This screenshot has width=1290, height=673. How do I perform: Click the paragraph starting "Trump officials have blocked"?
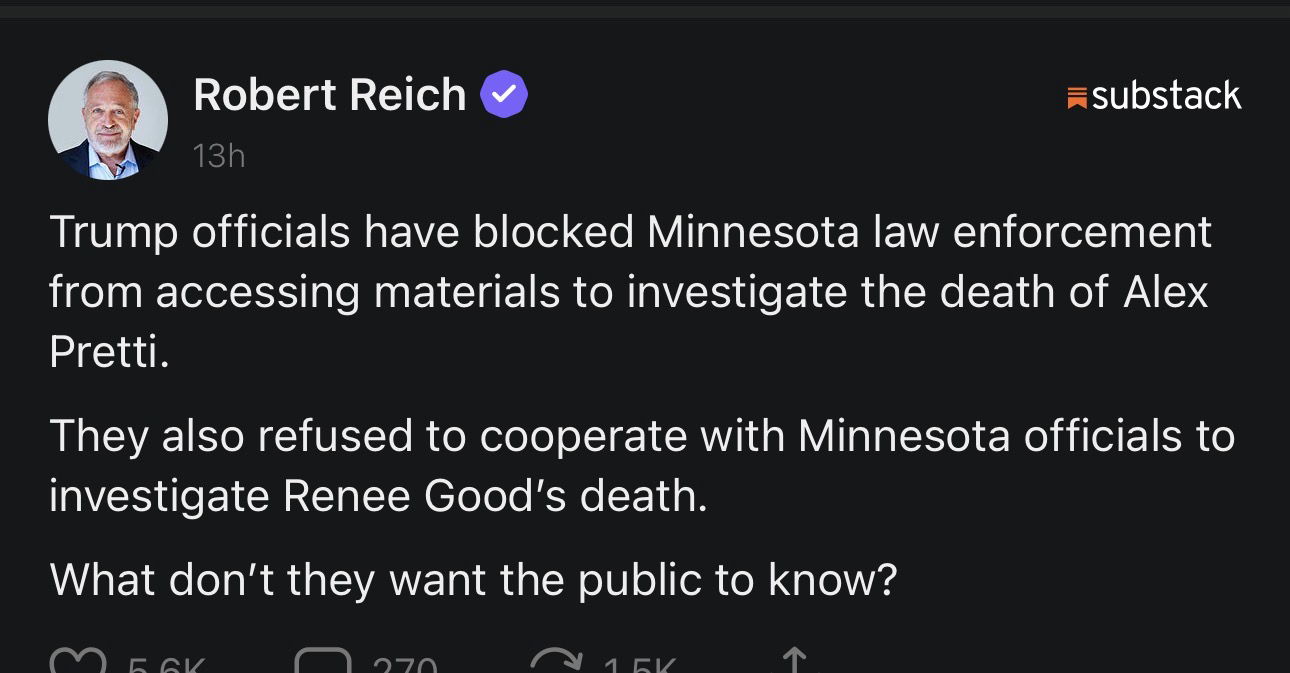coord(630,292)
